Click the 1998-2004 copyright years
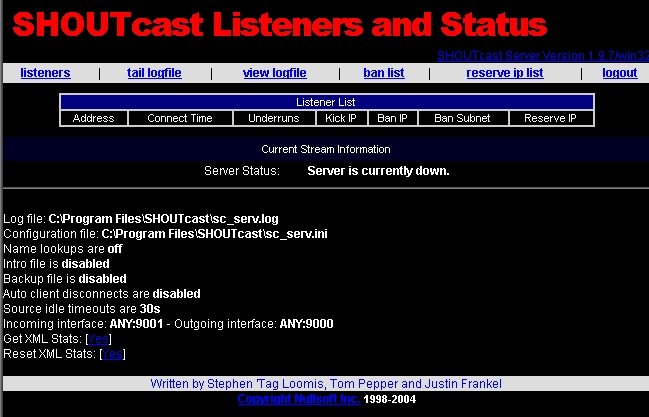The width and height of the screenshot is (649, 417). click(x=390, y=399)
